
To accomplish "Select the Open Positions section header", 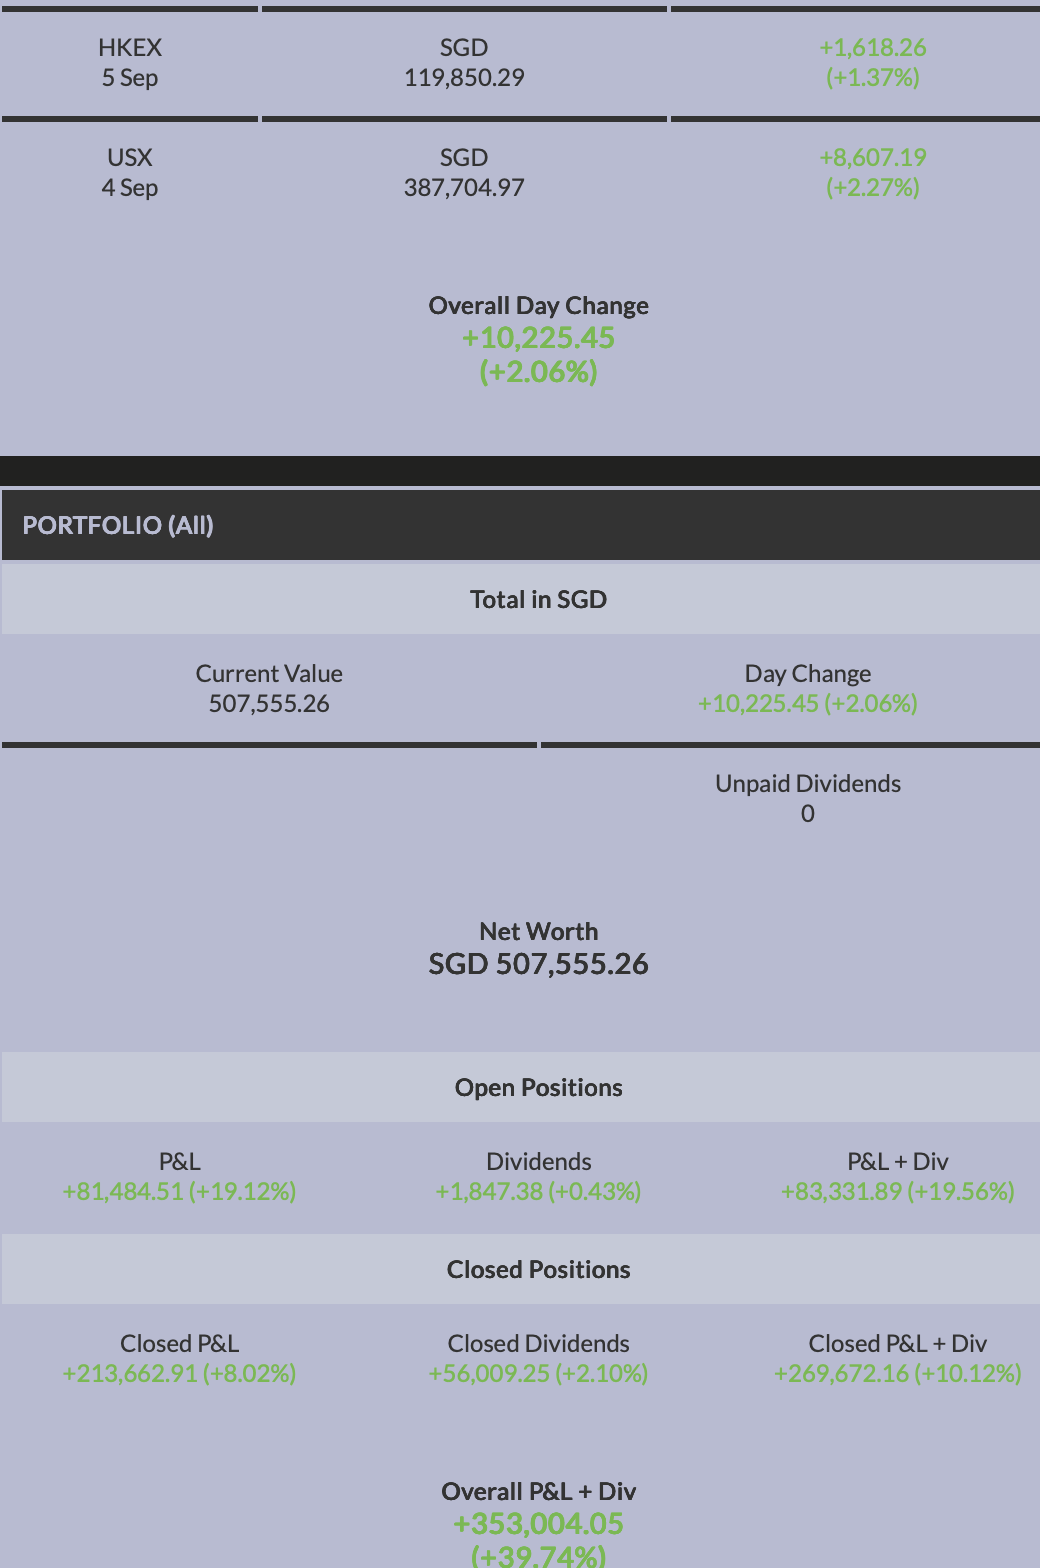I will pyautogui.click(x=538, y=1087).
